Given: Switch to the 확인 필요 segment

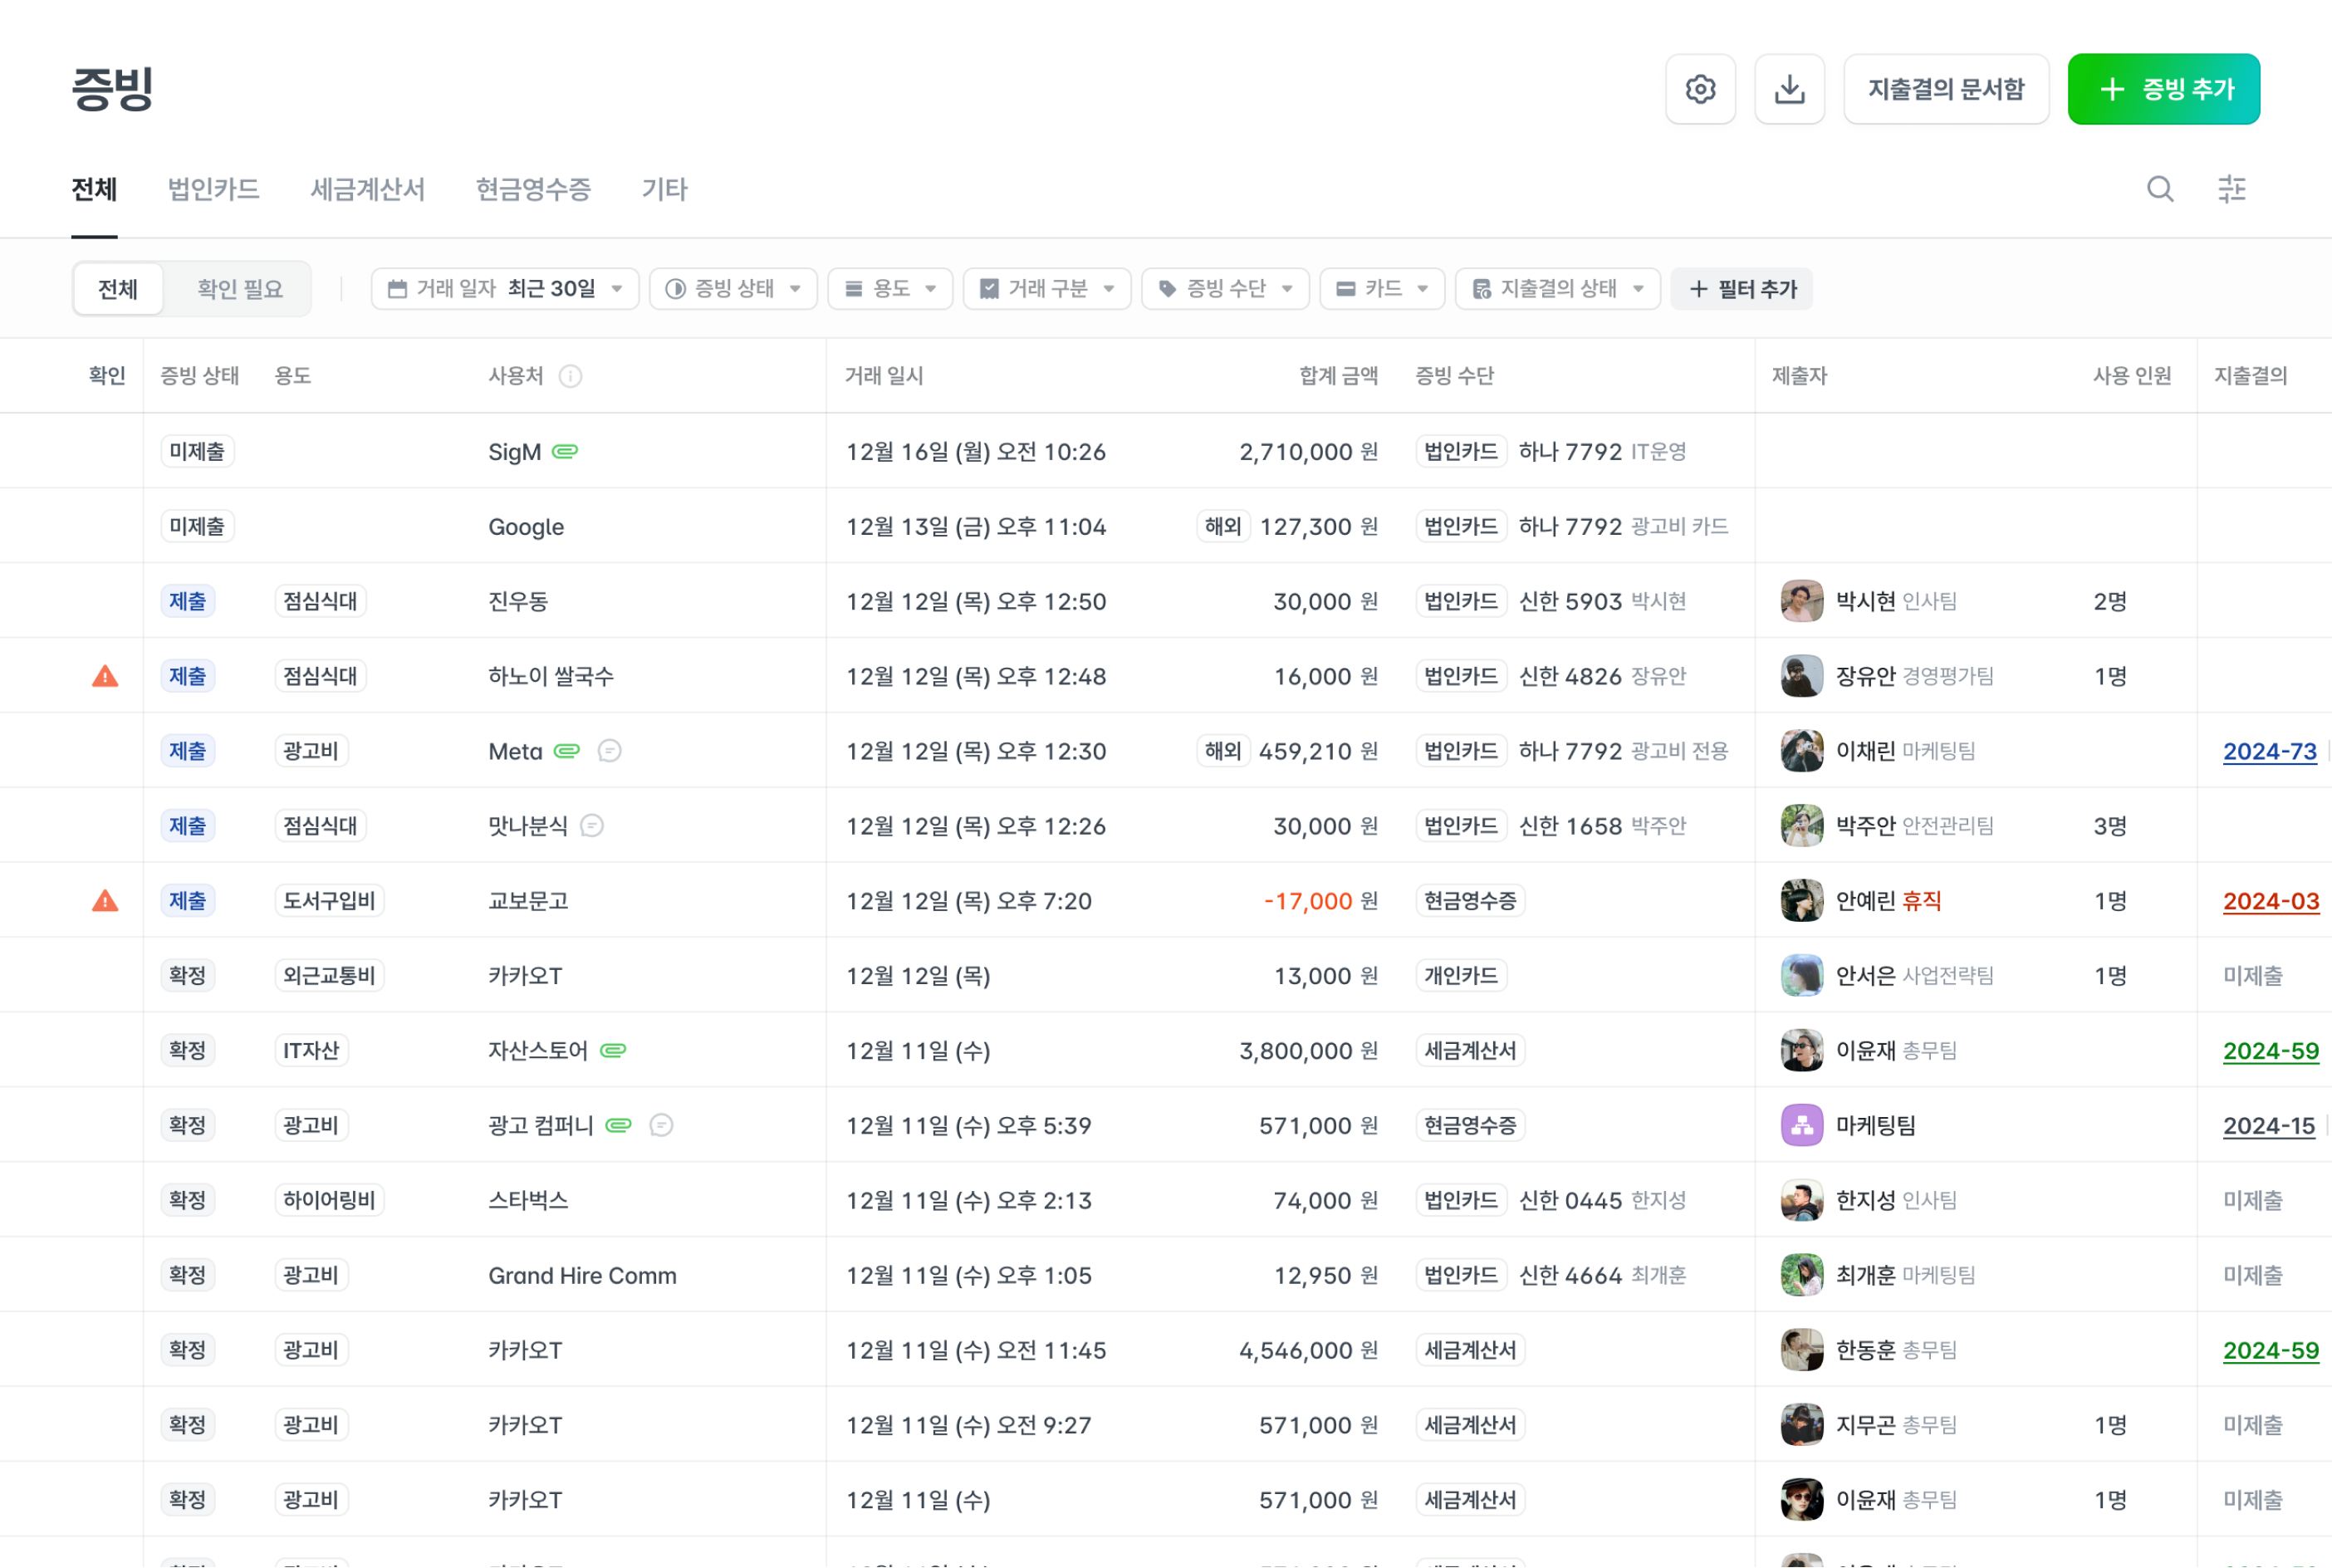Looking at the screenshot, I should (239, 289).
